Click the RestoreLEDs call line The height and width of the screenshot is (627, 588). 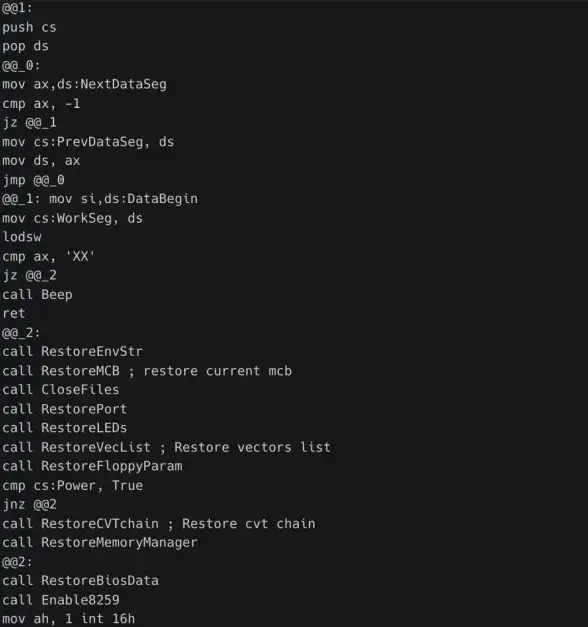click(x=64, y=428)
